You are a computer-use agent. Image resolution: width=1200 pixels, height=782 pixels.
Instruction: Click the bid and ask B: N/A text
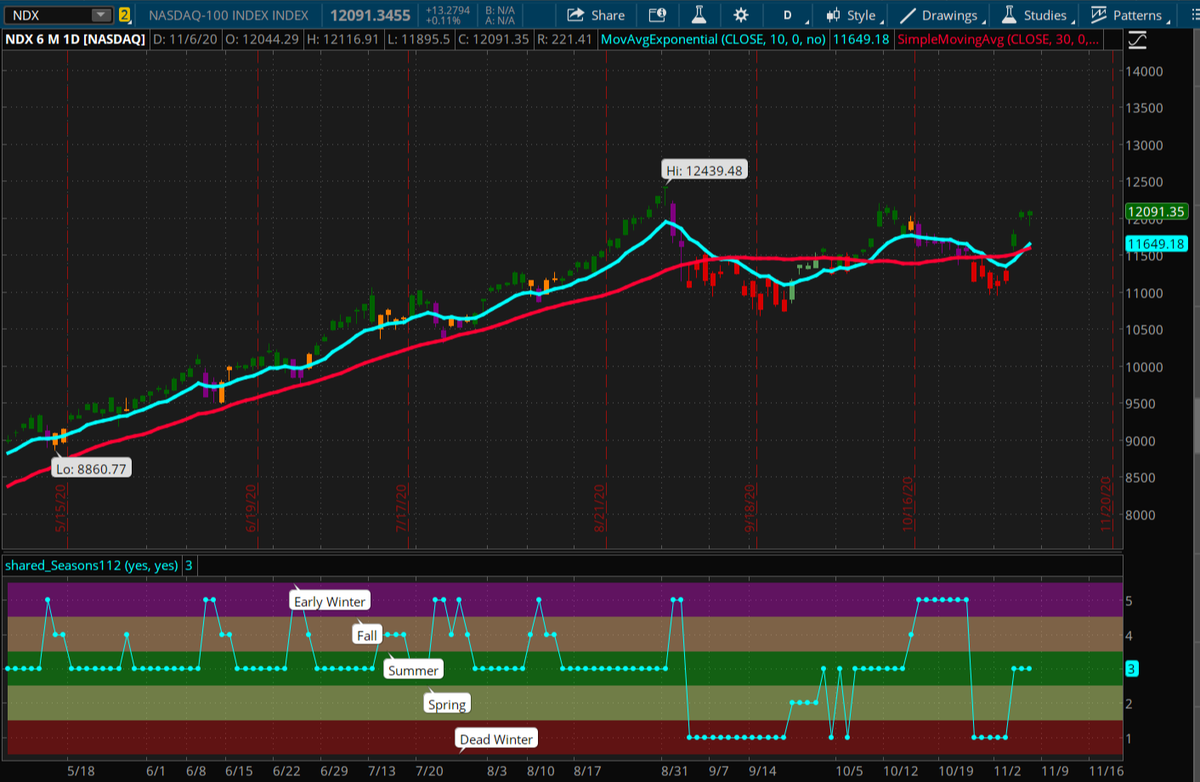click(x=501, y=10)
